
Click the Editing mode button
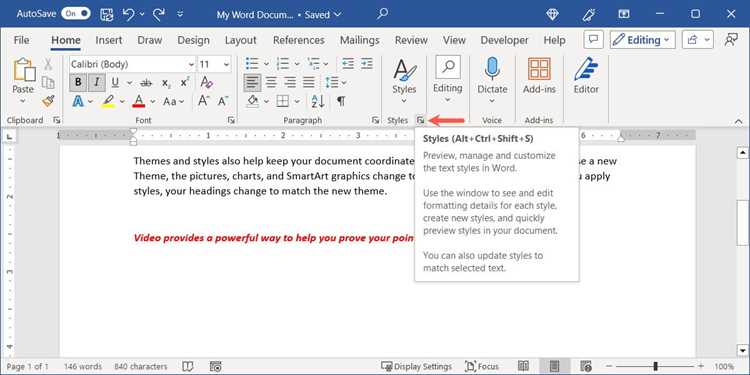click(642, 40)
